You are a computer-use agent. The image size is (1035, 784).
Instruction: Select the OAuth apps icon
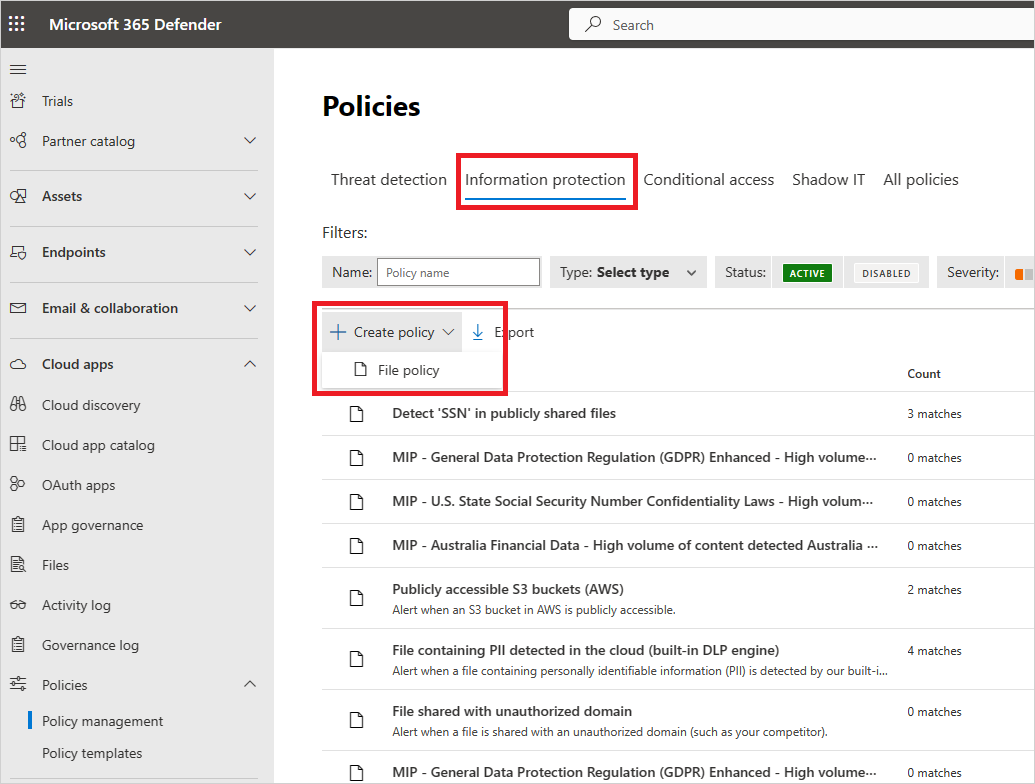coord(18,485)
